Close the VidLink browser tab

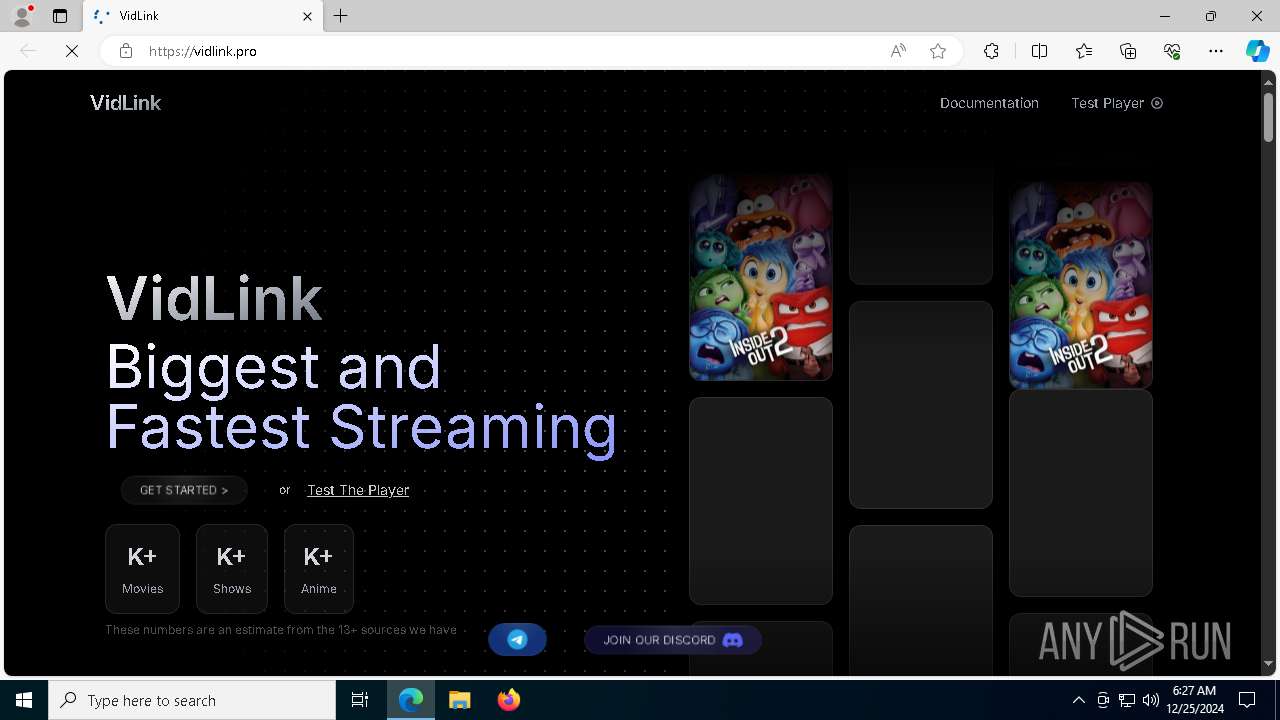(x=307, y=16)
